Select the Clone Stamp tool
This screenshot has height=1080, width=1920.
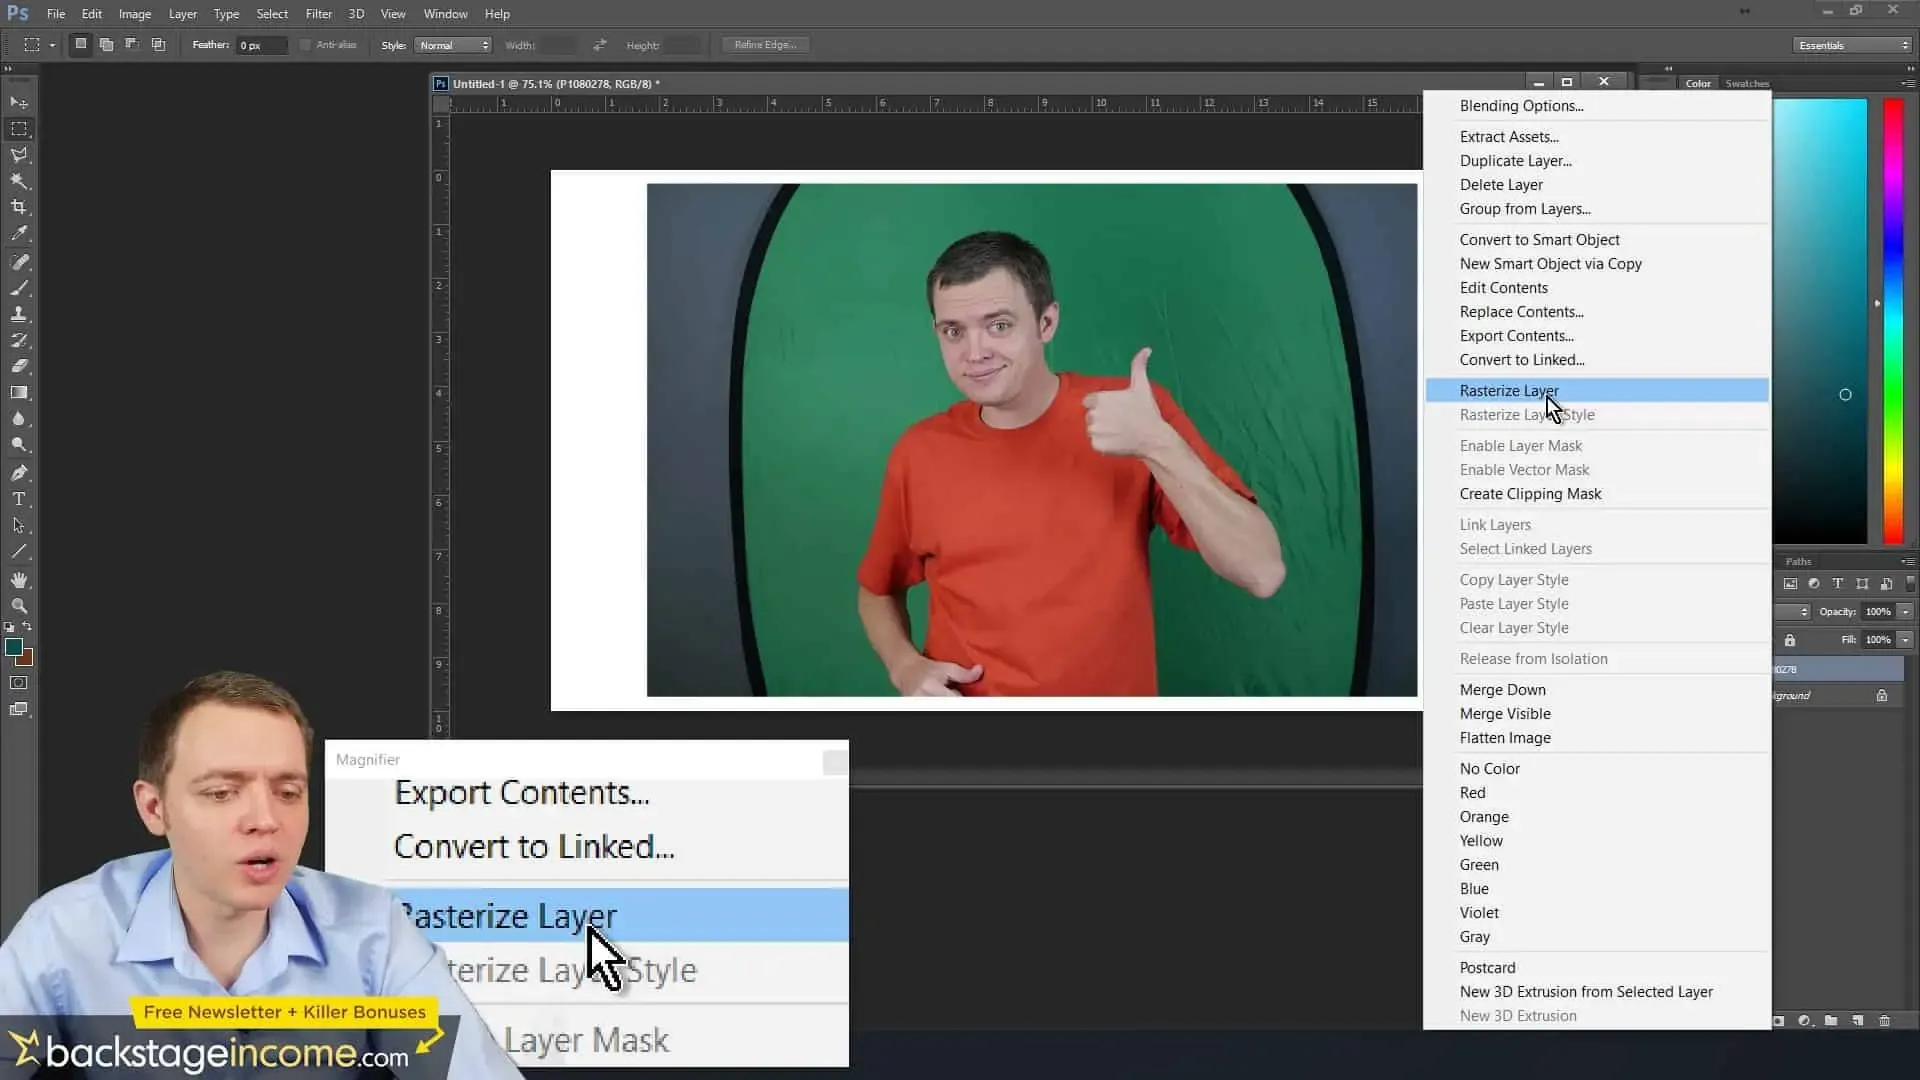tap(20, 315)
